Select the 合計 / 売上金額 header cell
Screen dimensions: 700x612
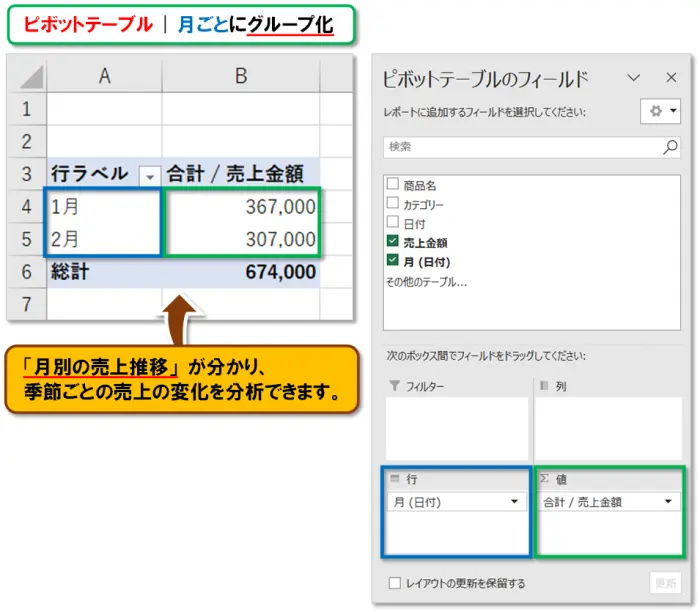(x=241, y=174)
